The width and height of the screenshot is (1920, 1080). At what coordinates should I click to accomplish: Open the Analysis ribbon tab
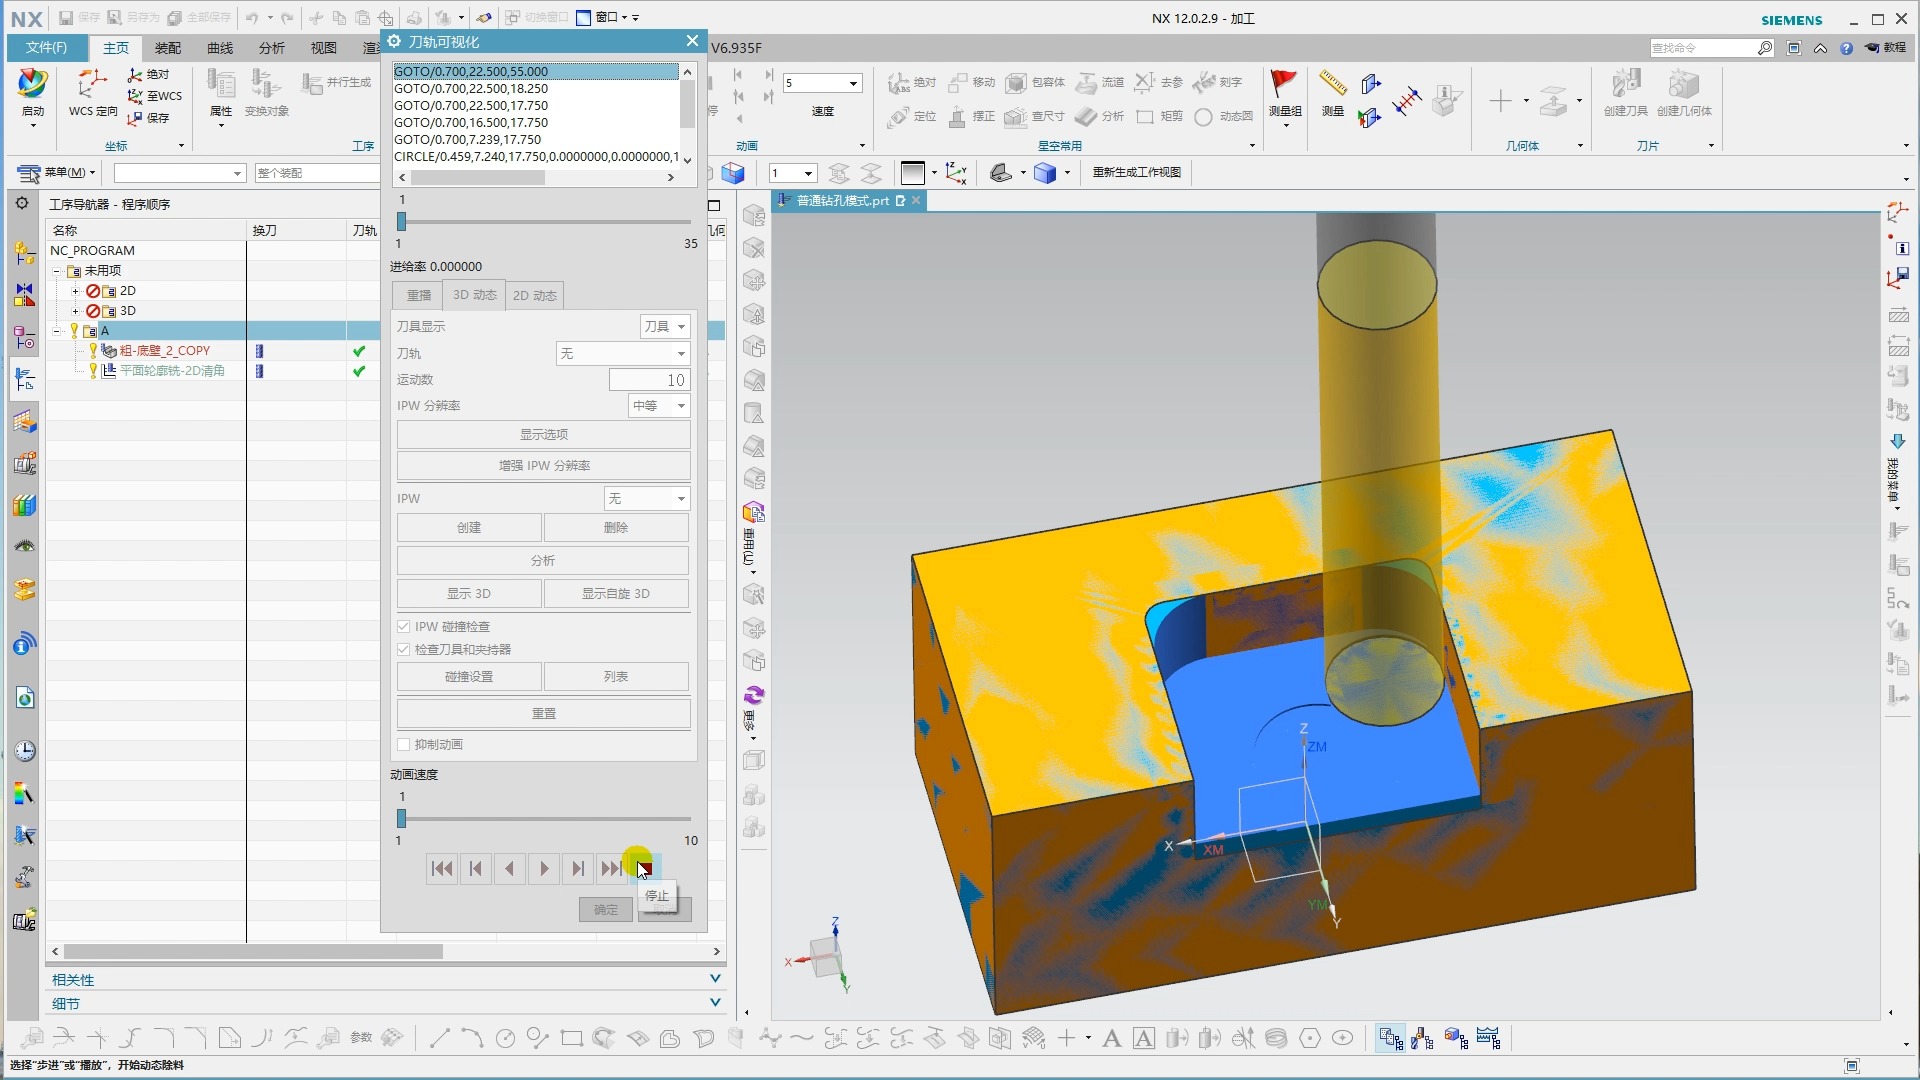pyautogui.click(x=271, y=48)
